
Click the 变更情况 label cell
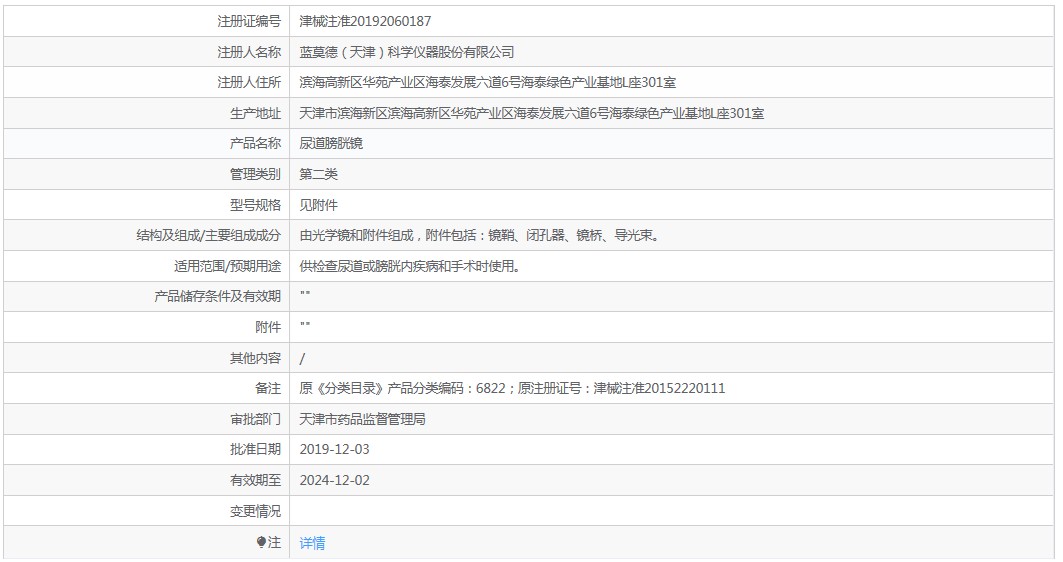[146, 511]
